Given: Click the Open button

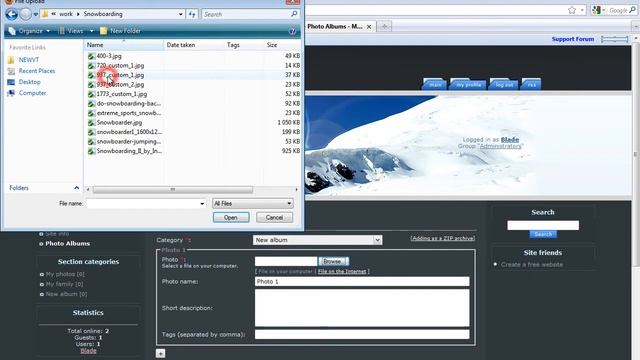Looking at the screenshot, I should coord(231,218).
